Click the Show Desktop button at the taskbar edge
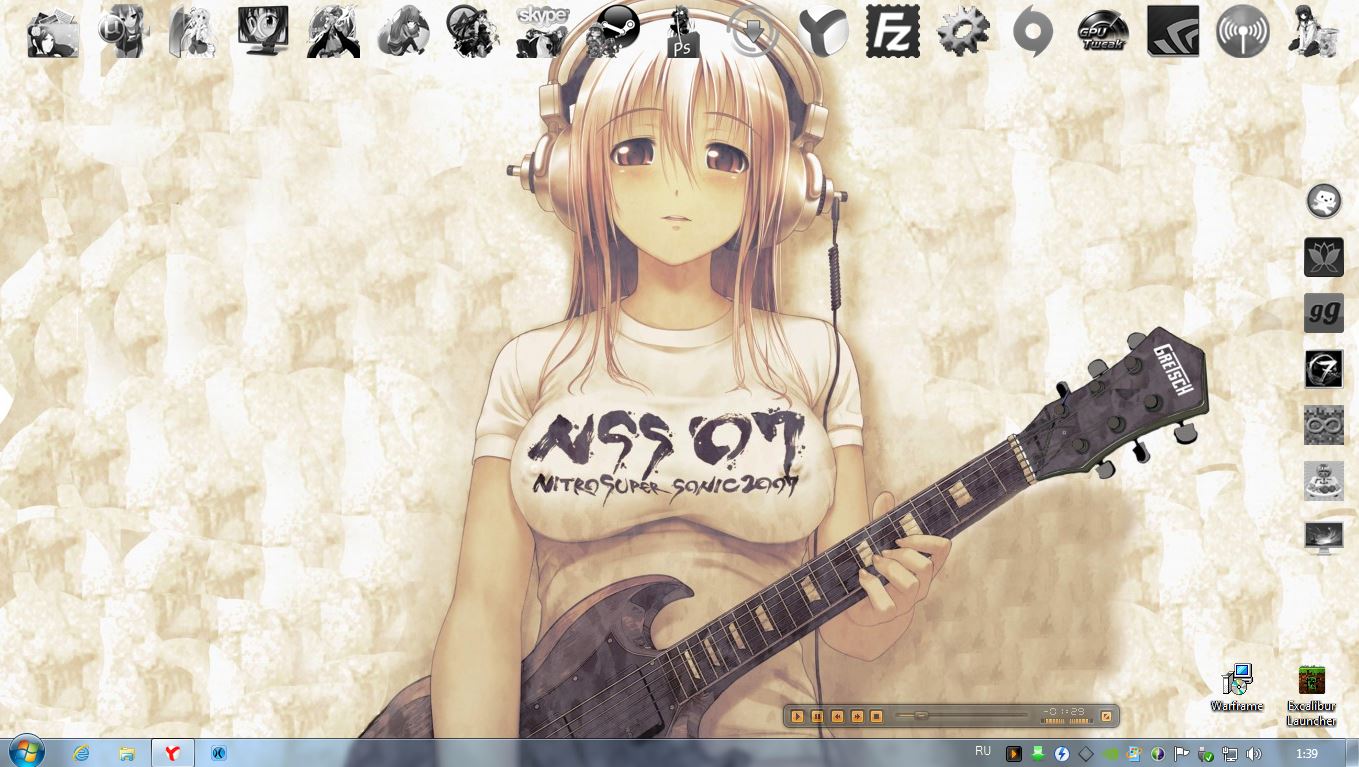1359x767 pixels. (x=1351, y=753)
